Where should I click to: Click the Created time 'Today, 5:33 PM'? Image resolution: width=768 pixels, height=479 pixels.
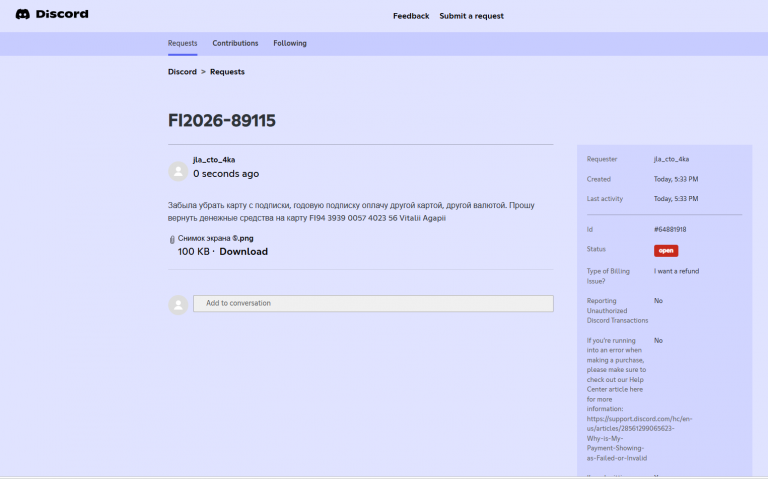[x=676, y=179]
